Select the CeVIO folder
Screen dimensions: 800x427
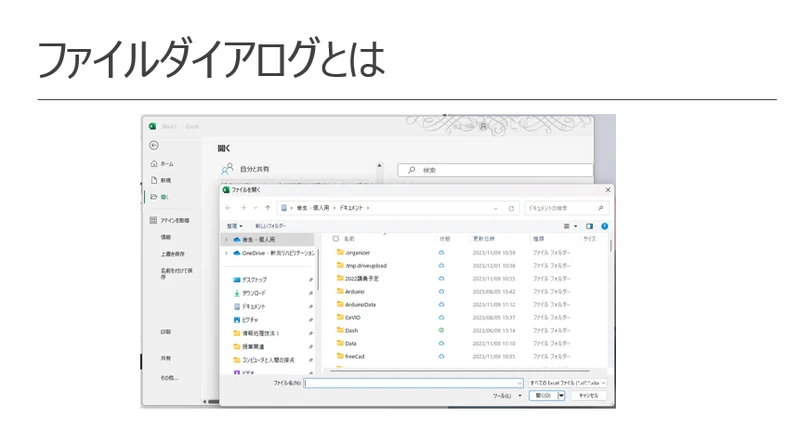tap(348, 317)
